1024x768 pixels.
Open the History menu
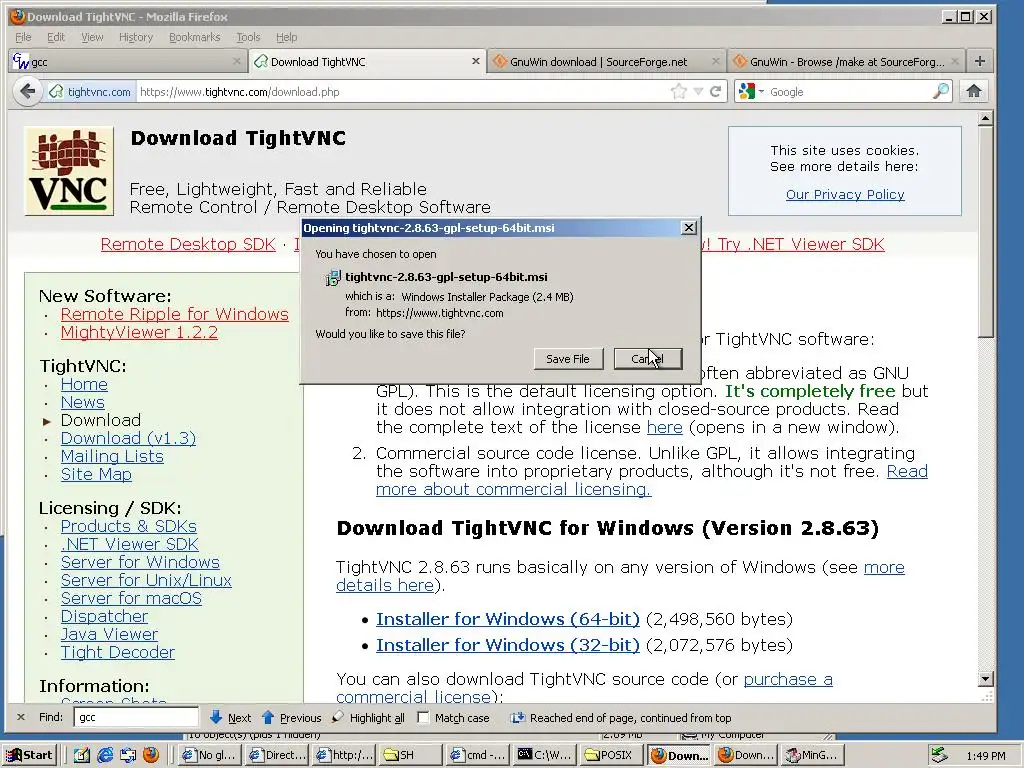coord(136,37)
